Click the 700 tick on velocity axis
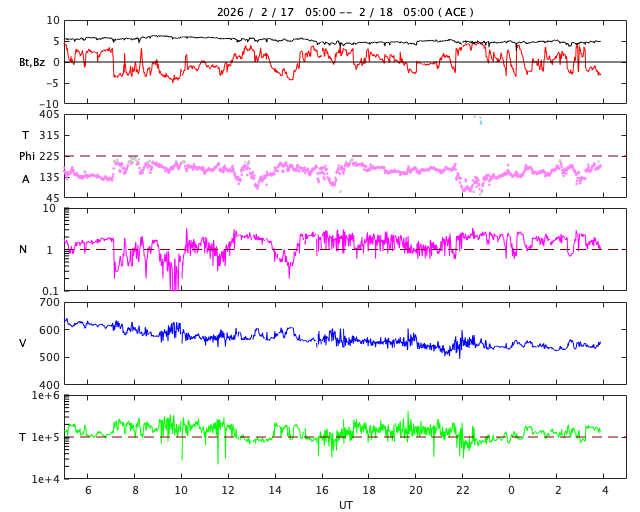 [49, 302]
